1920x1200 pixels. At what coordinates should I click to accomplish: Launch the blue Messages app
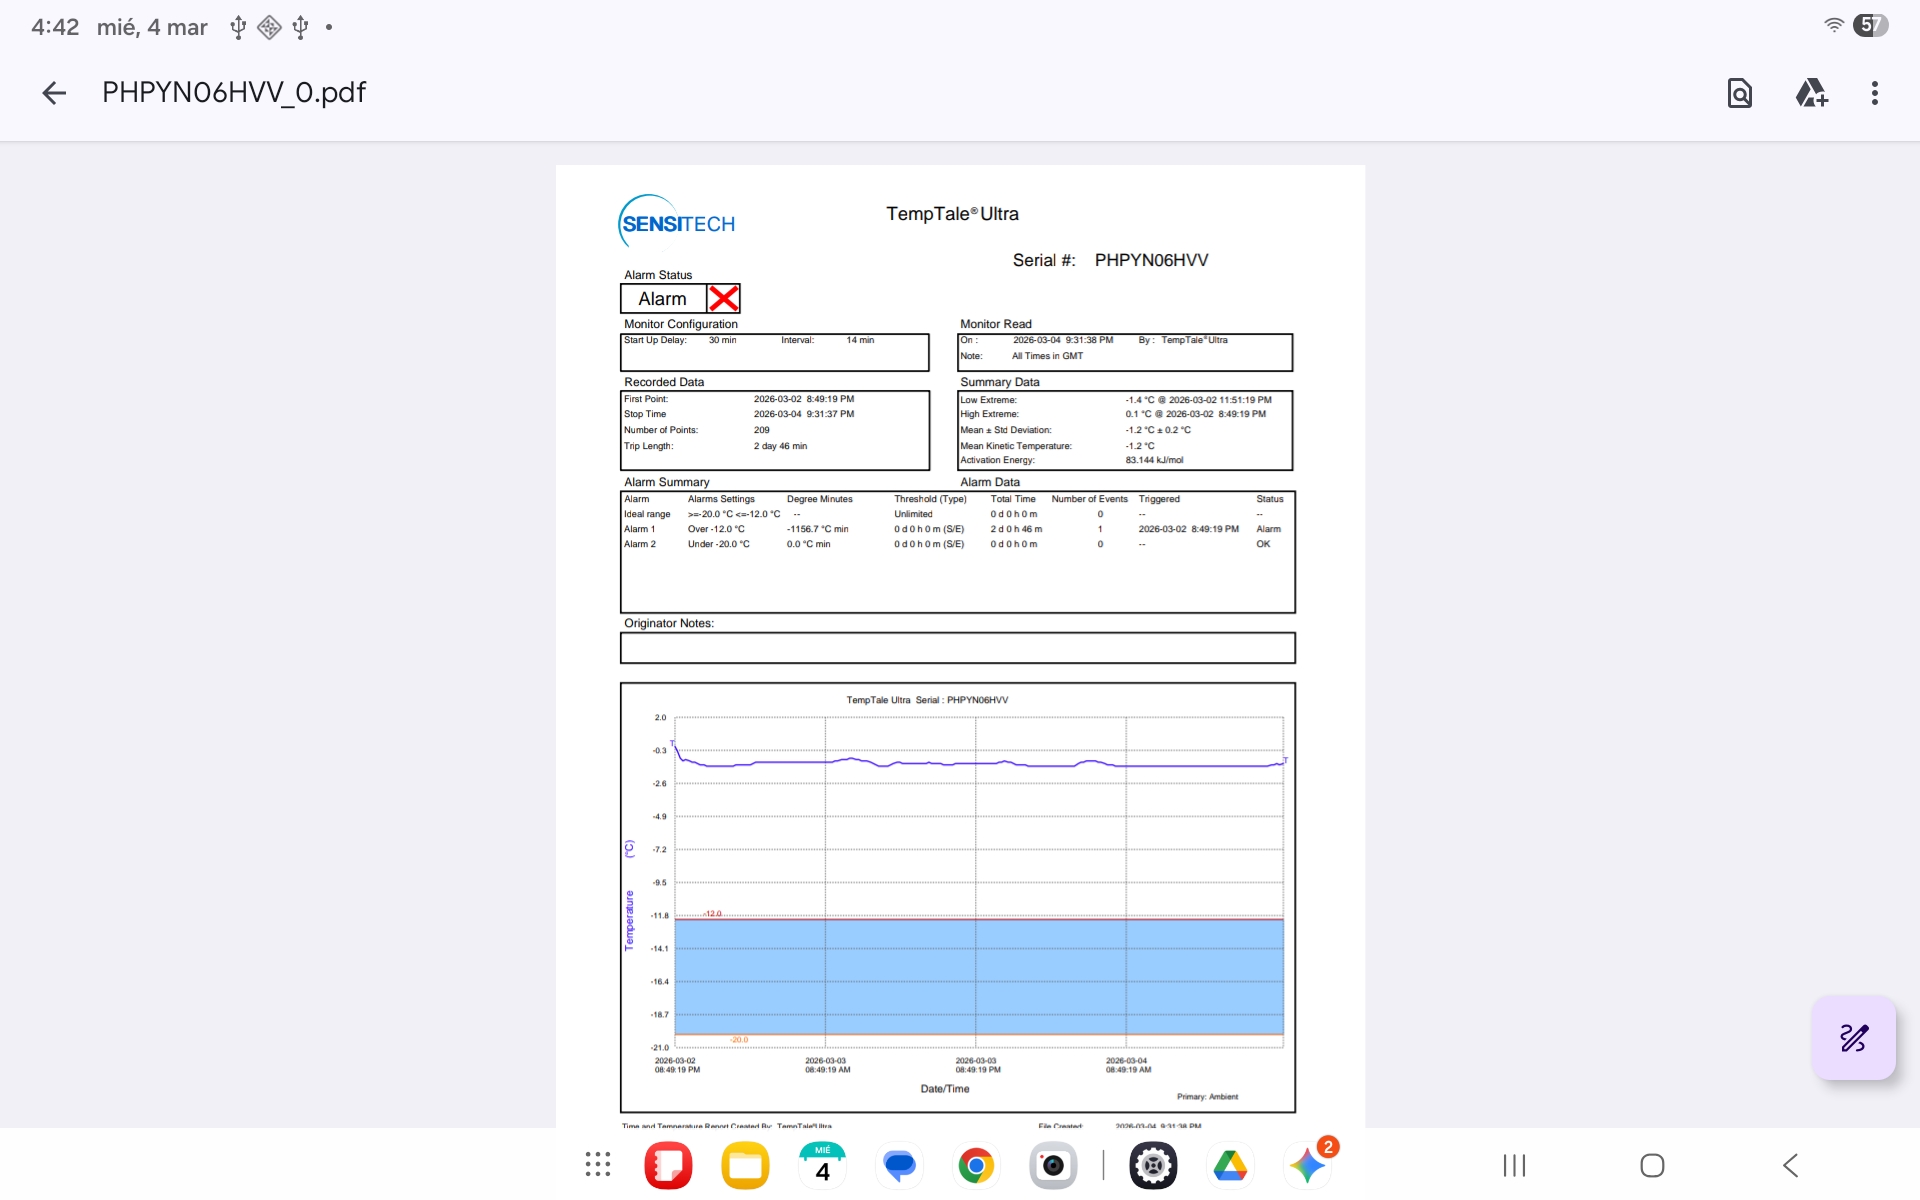tap(899, 1165)
